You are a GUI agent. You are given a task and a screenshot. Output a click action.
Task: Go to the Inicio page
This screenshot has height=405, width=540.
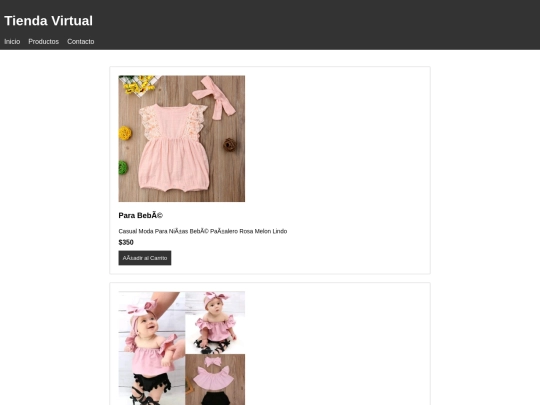(12, 41)
